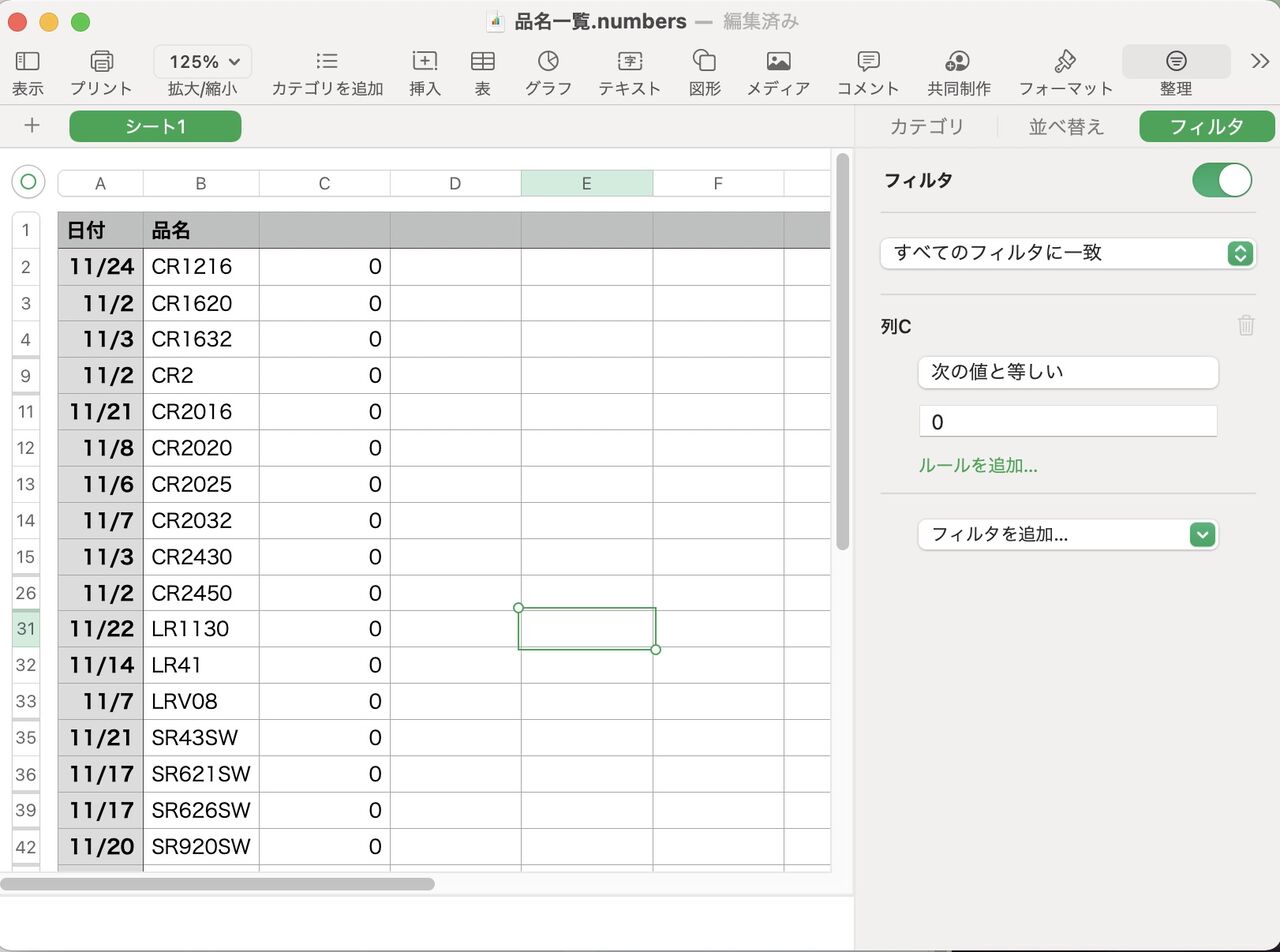The image size is (1280, 952).
Task: Click the メディア media icon
Action: point(778,62)
